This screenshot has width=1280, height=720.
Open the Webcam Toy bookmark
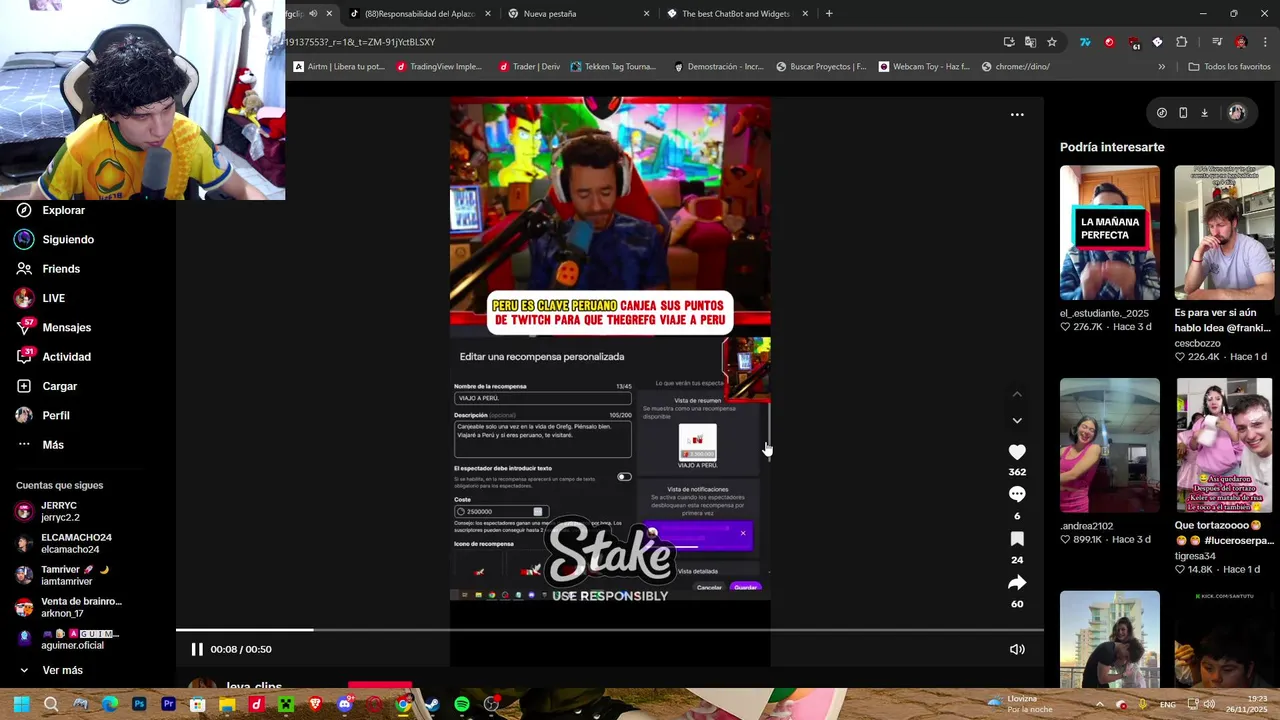click(x=924, y=67)
